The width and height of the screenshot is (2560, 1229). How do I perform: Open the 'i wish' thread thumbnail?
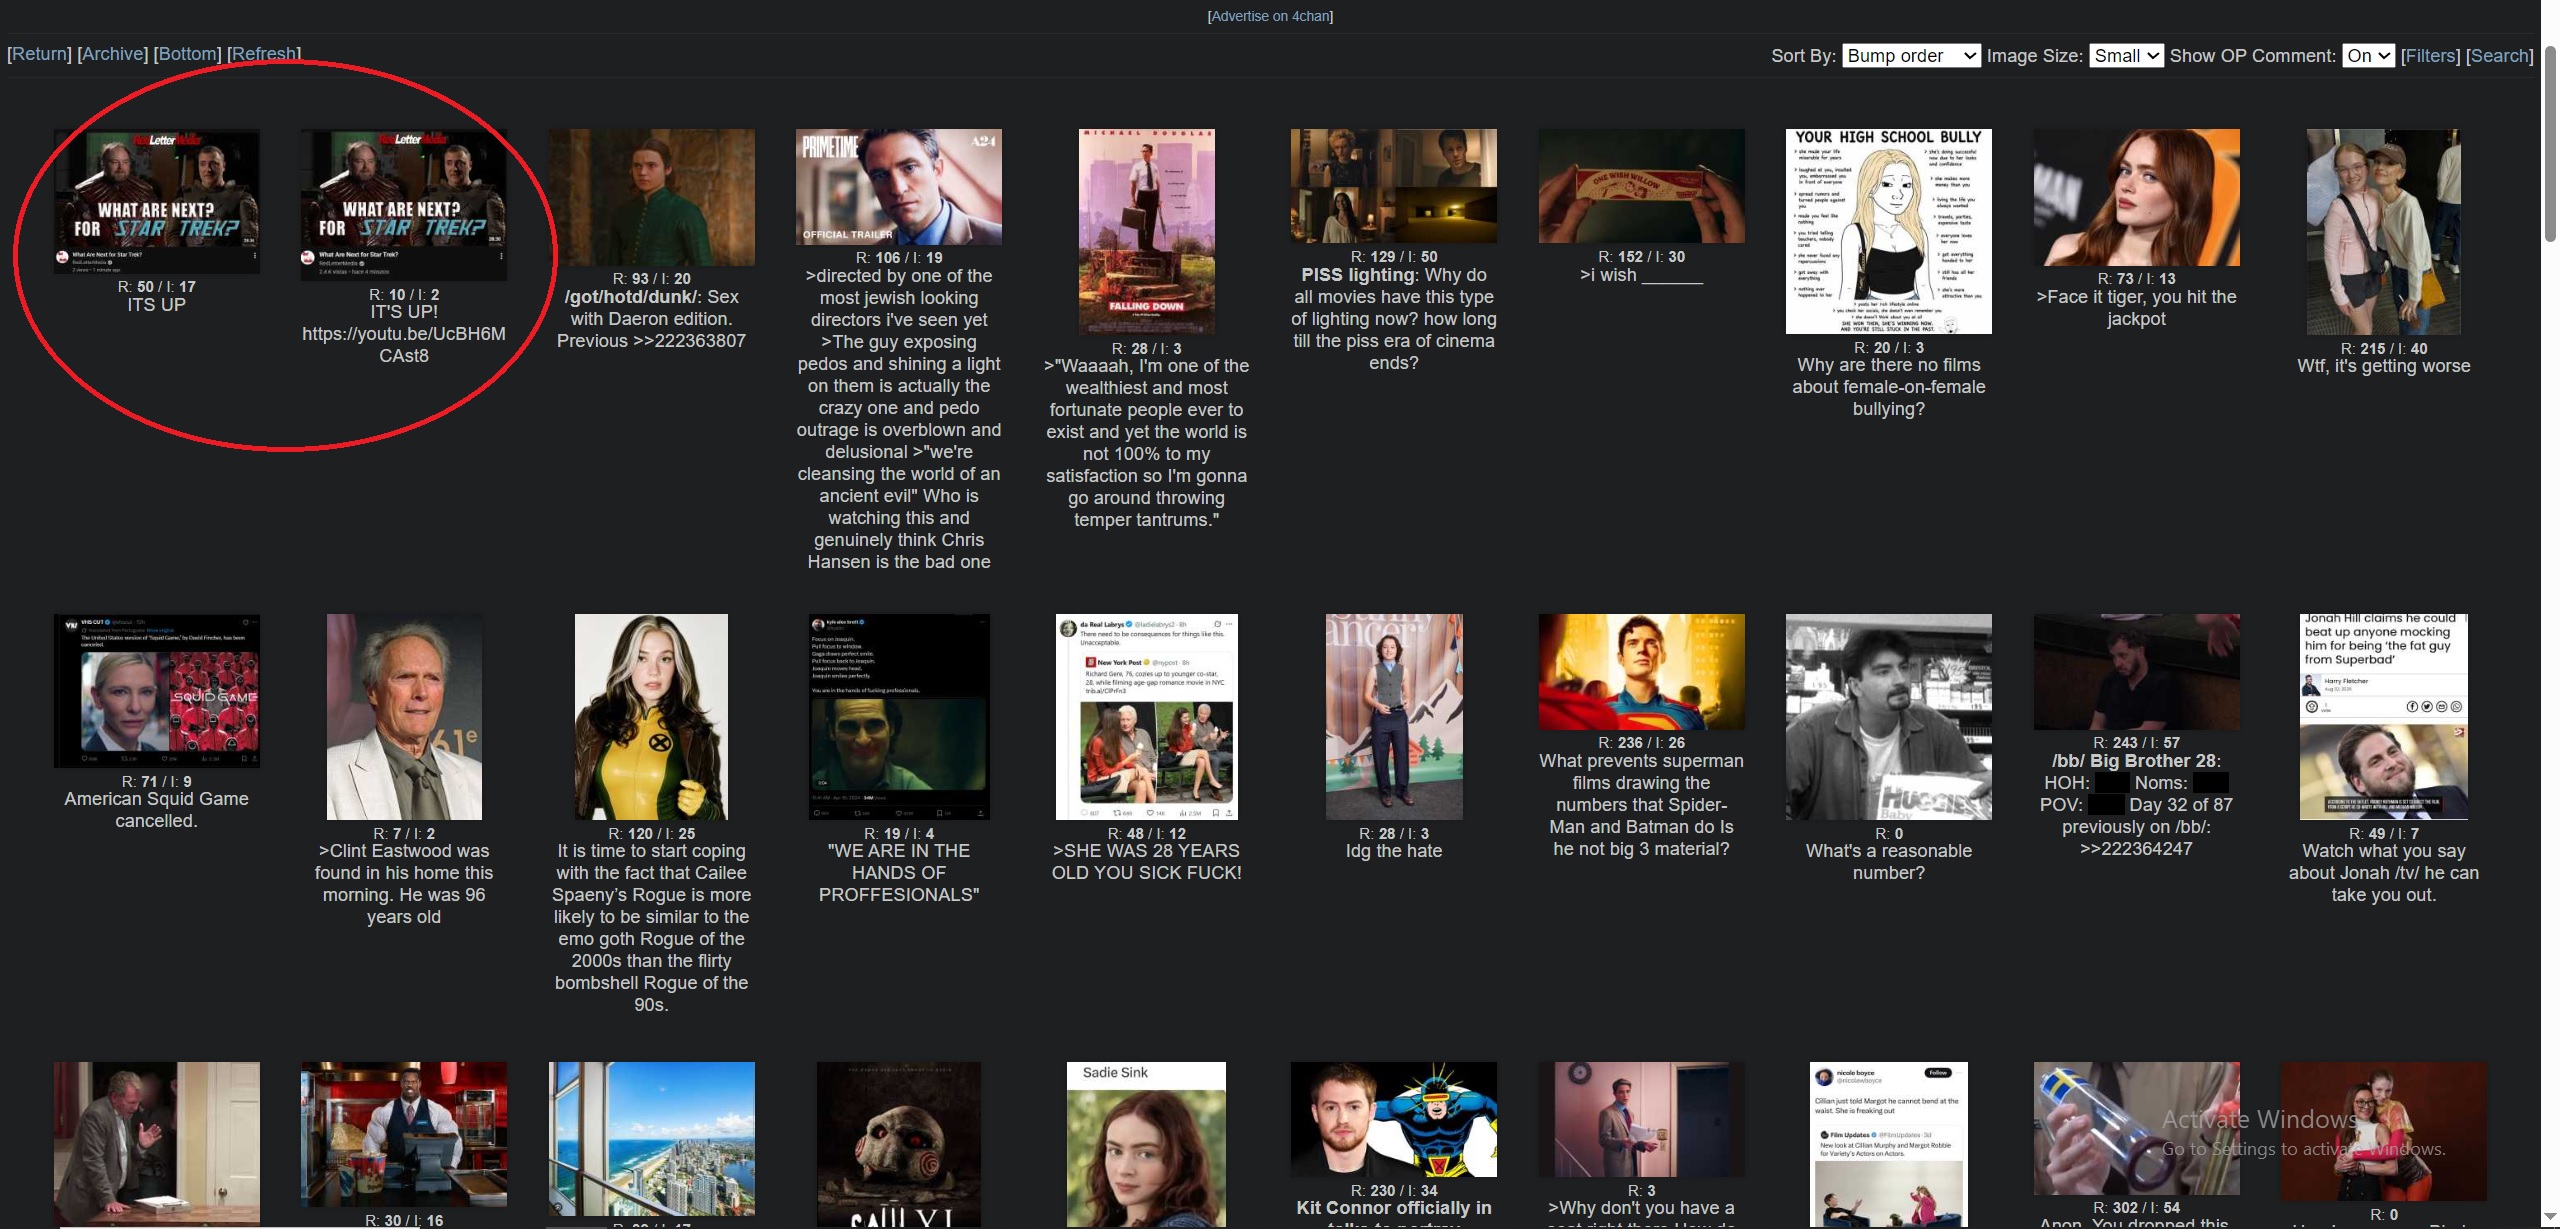[x=1642, y=186]
